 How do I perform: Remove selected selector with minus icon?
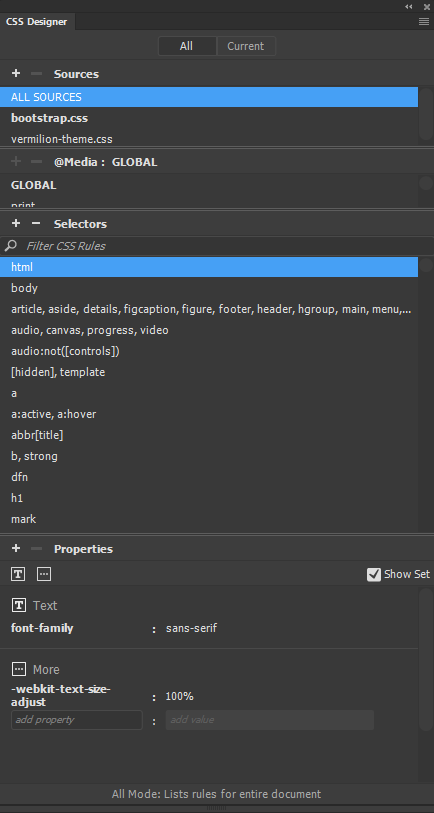pyautogui.click(x=36, y=223)
